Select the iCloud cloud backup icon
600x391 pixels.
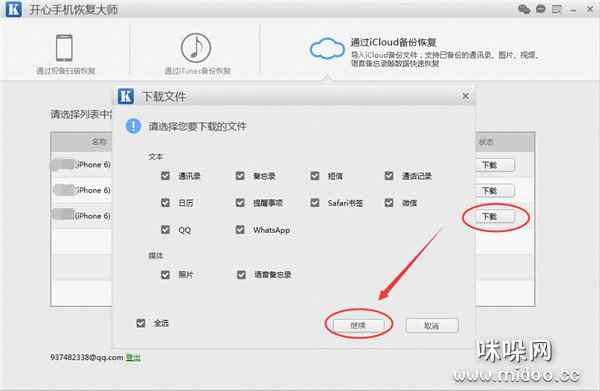[x=327, y=49]
